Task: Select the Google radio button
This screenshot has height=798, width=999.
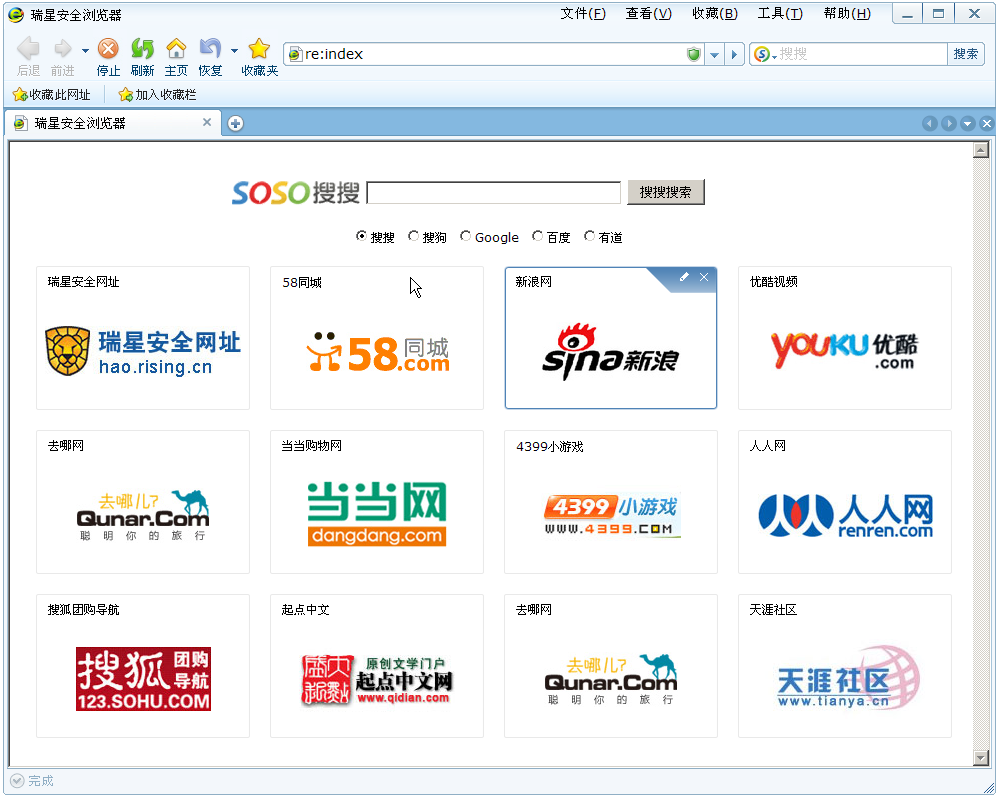Action: coord(466,236)
